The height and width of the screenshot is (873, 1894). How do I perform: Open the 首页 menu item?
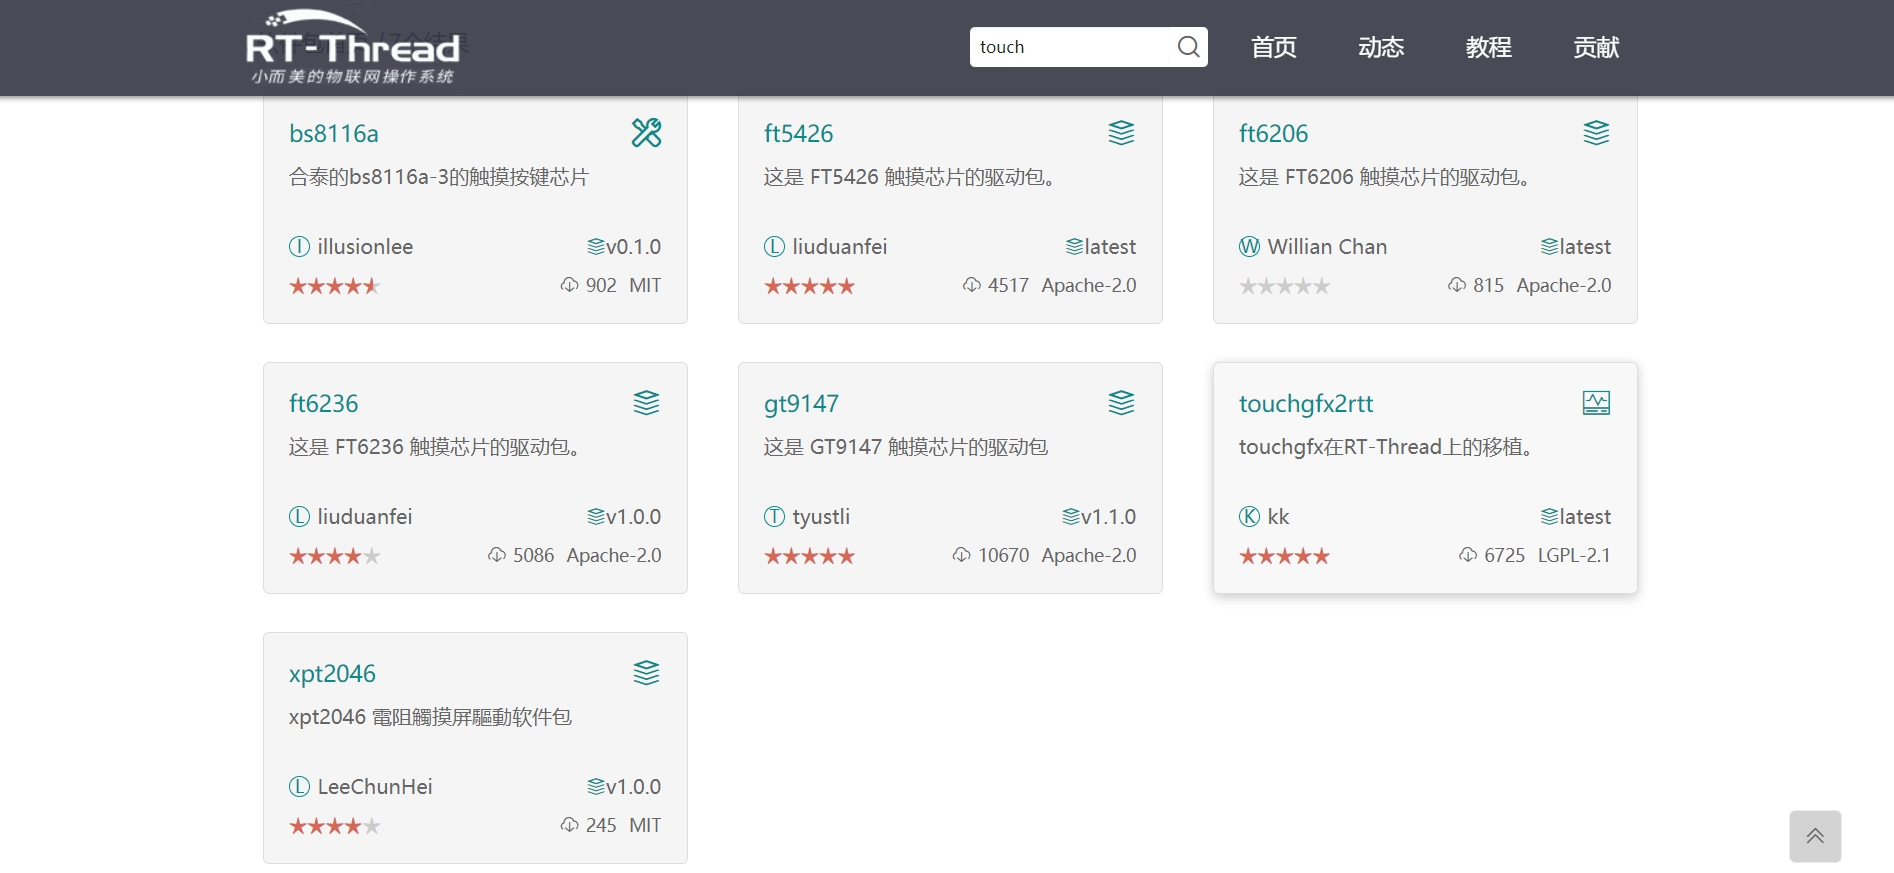pyautogui.click(x=1273, y=47)
